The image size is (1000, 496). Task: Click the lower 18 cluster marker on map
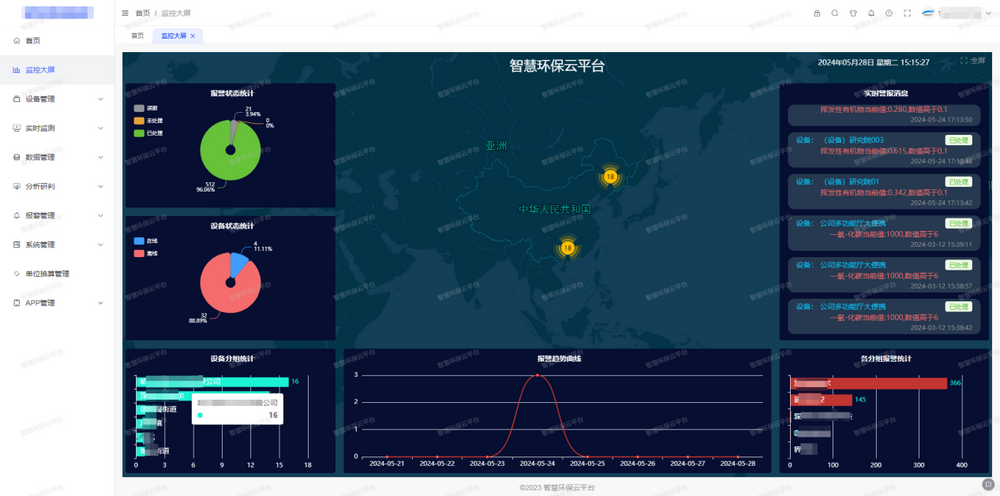[x=568, y=247]
